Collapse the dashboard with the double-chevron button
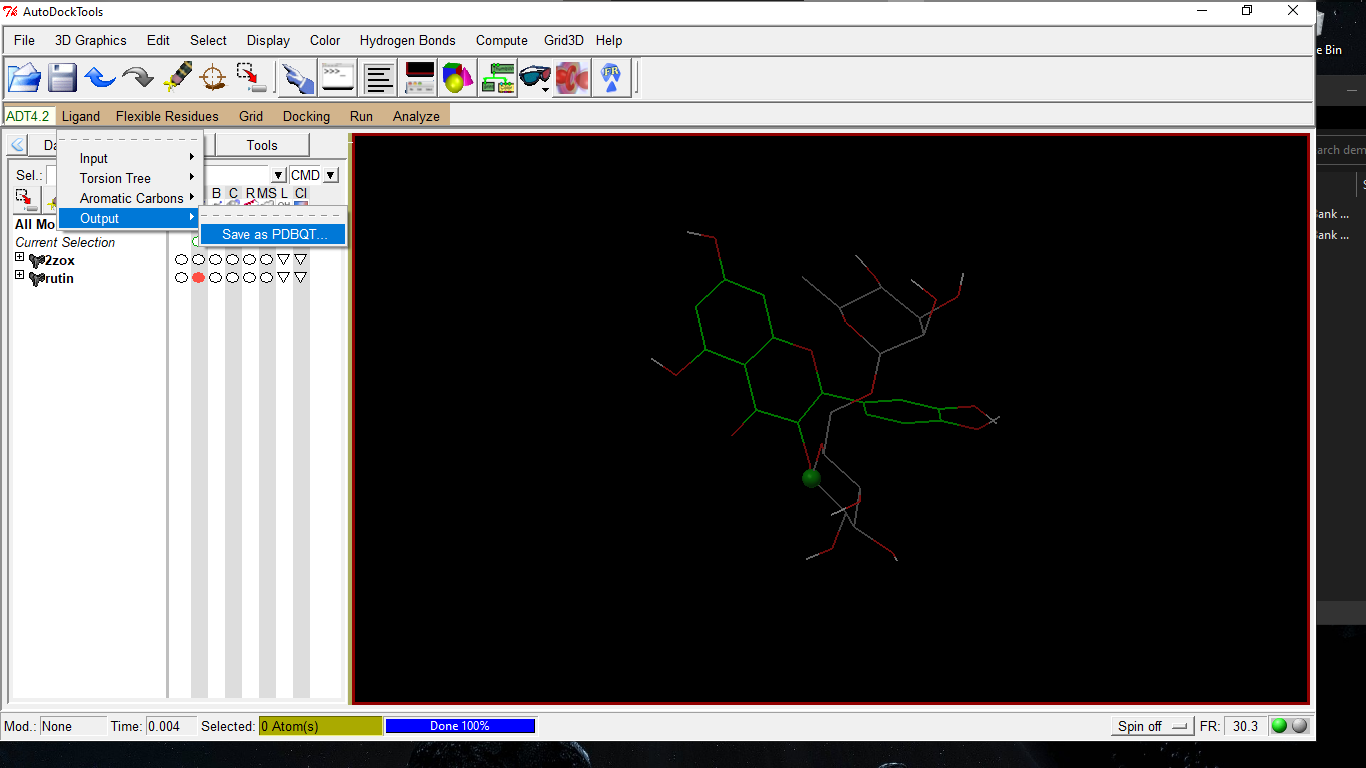 point(17,145)
